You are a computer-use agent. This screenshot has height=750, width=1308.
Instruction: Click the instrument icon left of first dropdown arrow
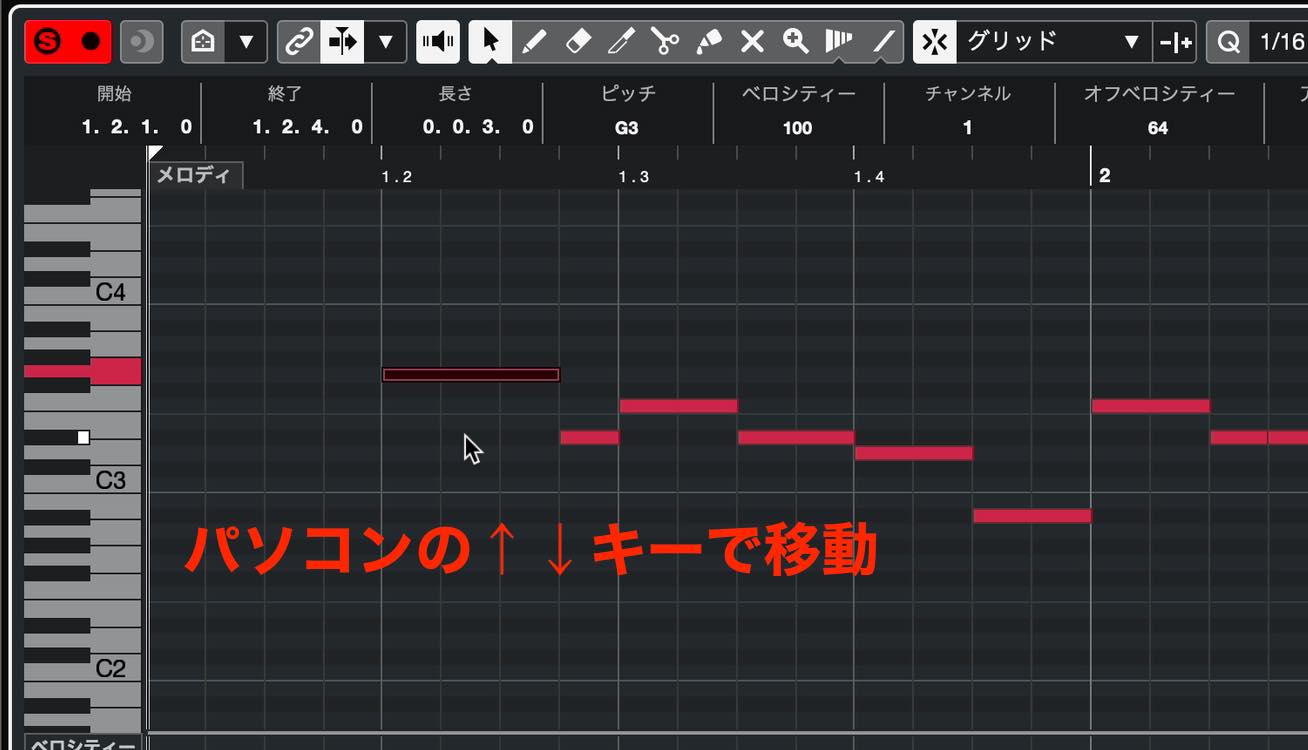tap(203, 42)
